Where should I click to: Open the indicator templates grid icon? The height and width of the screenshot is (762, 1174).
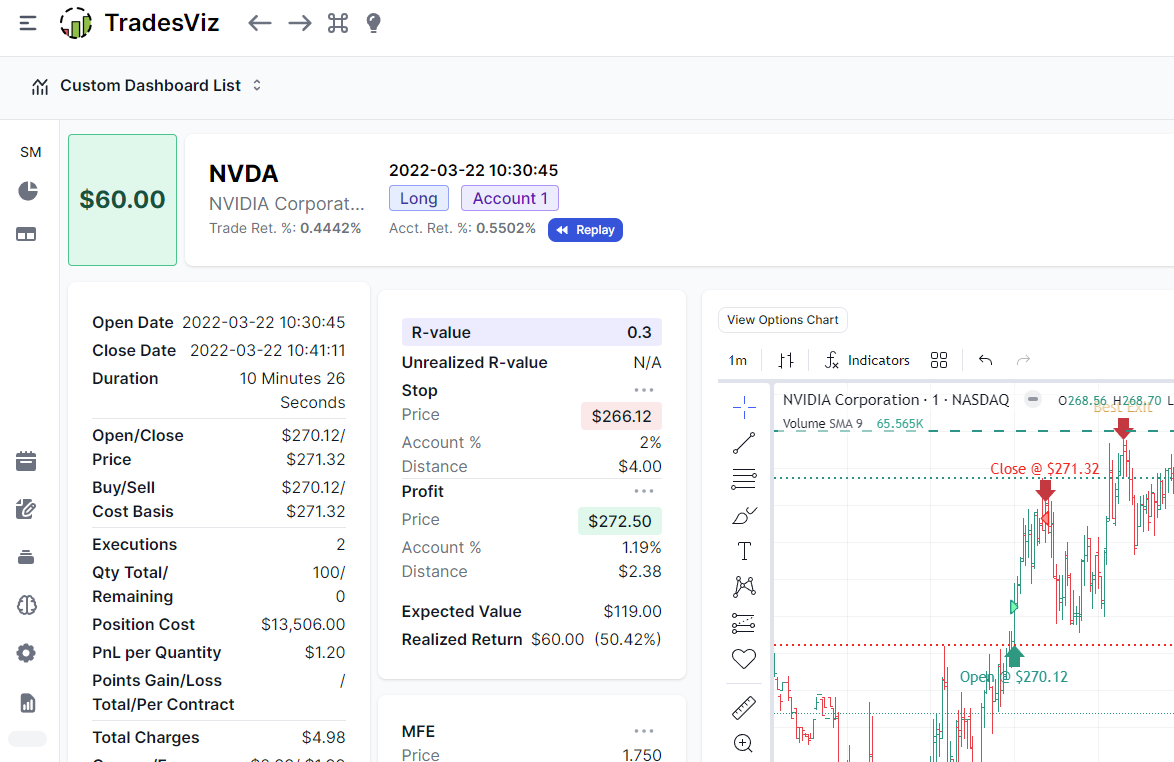(x=939, y=361)
